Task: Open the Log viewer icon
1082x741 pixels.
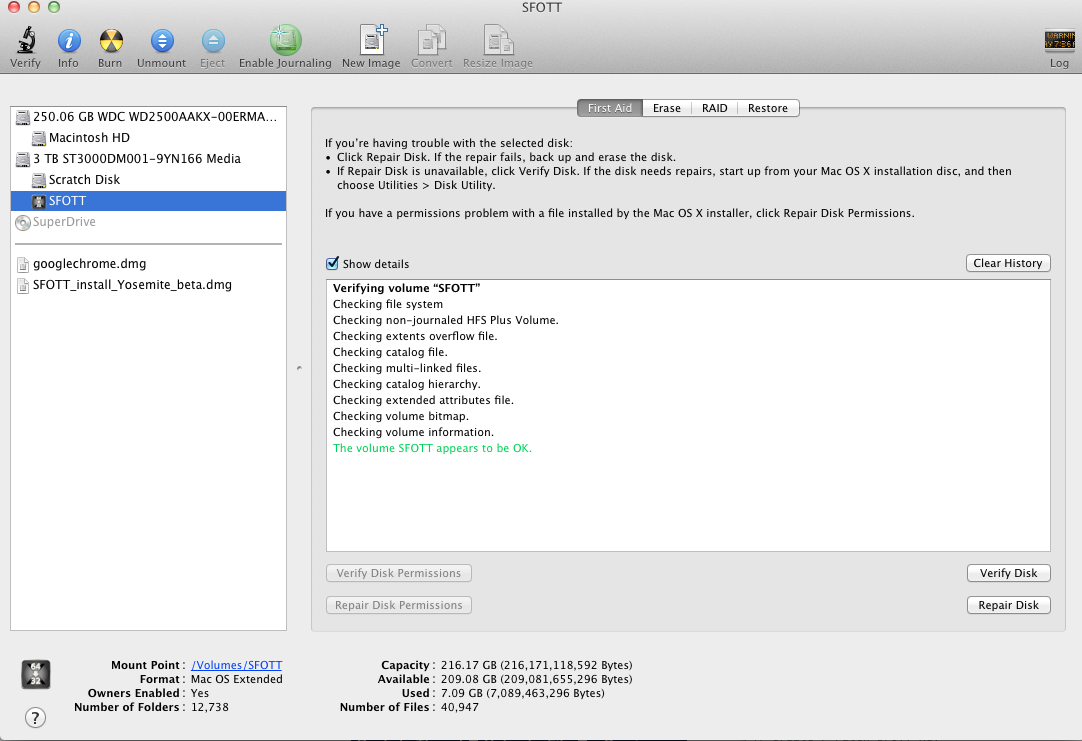Action: click(x=1059, y=41)
